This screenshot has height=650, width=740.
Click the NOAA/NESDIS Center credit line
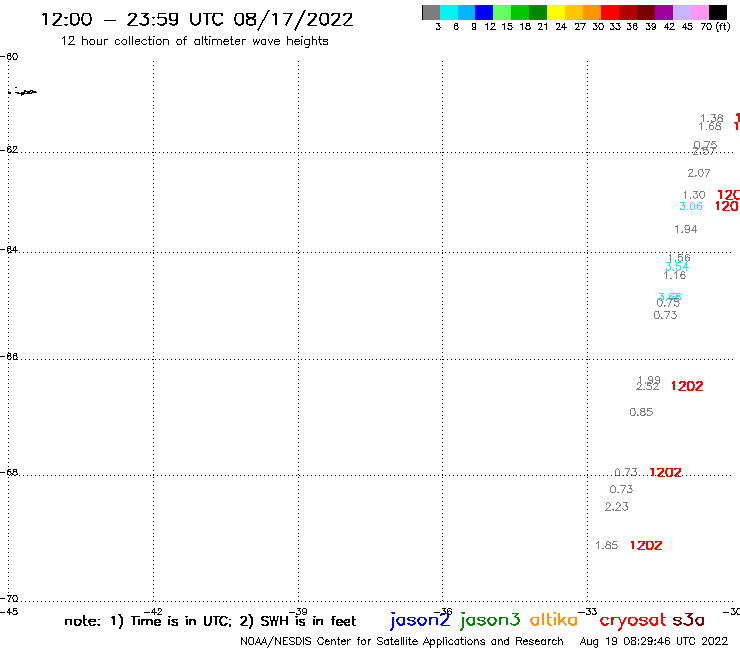402,641
